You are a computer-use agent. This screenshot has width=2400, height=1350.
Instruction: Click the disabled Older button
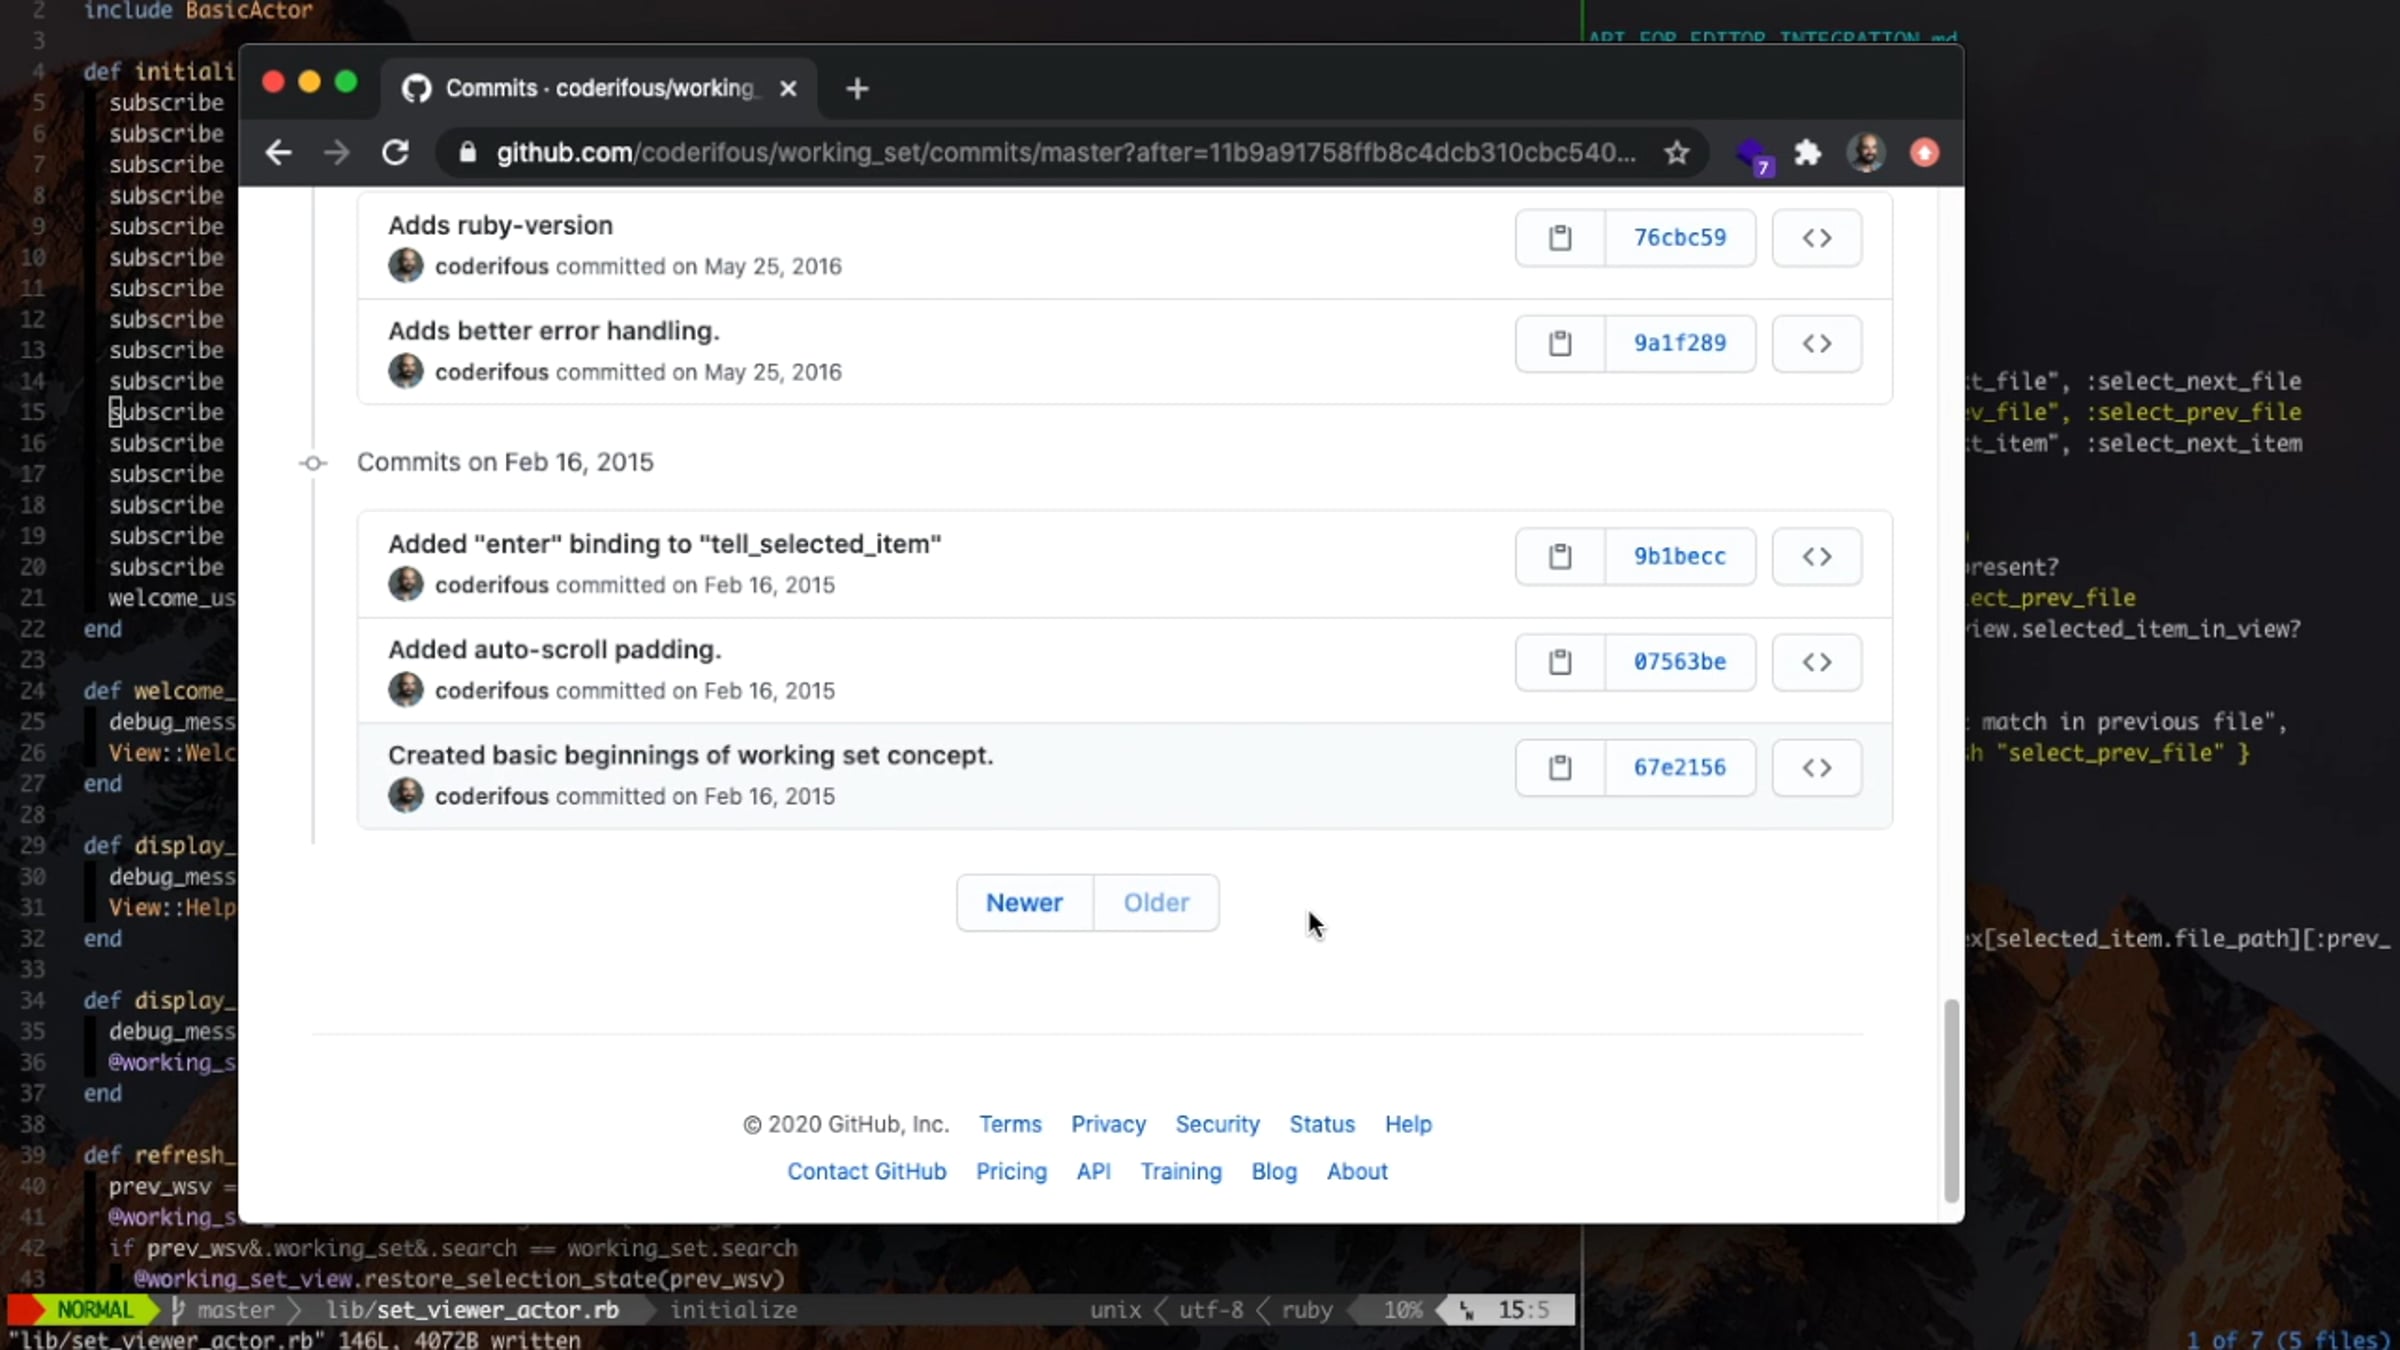[x=1156, y=903]
